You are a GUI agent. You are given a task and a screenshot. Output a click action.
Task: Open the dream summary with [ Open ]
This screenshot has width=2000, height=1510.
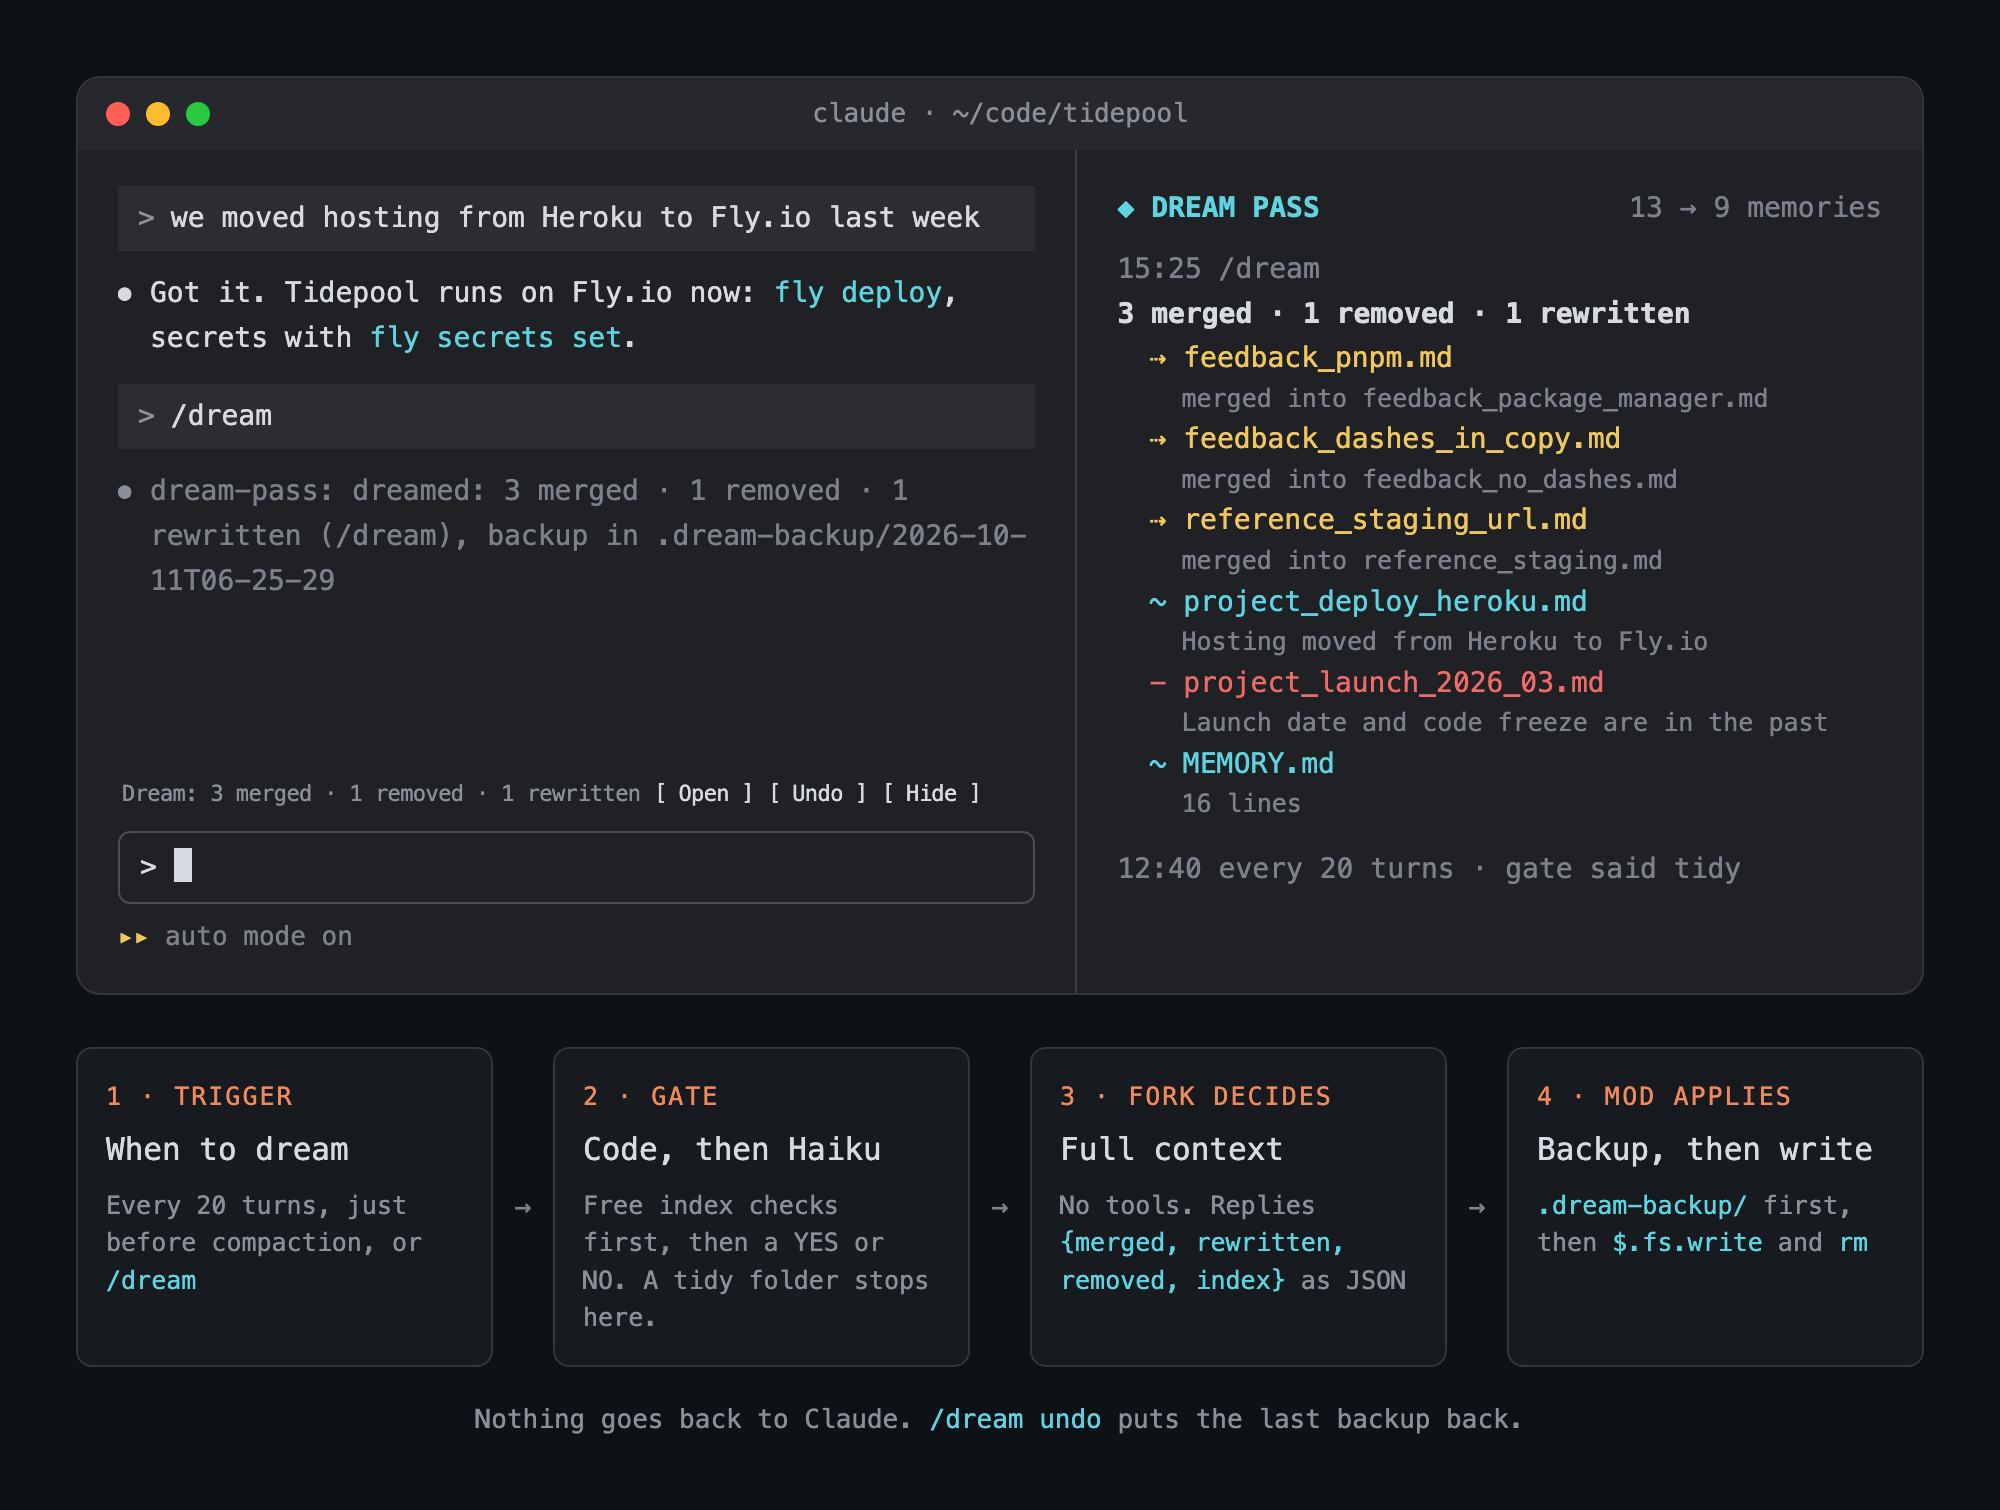tap(704, 794)
